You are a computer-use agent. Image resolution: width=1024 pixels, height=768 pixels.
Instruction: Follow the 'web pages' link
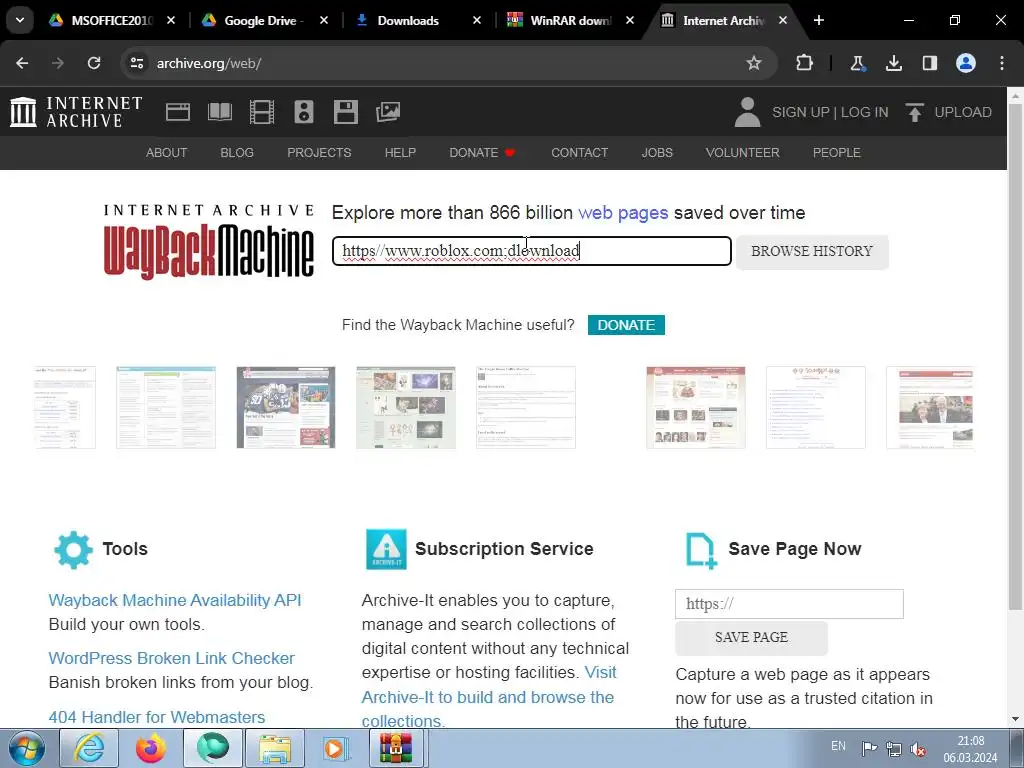pyautogui.click(x=623, y=213)
